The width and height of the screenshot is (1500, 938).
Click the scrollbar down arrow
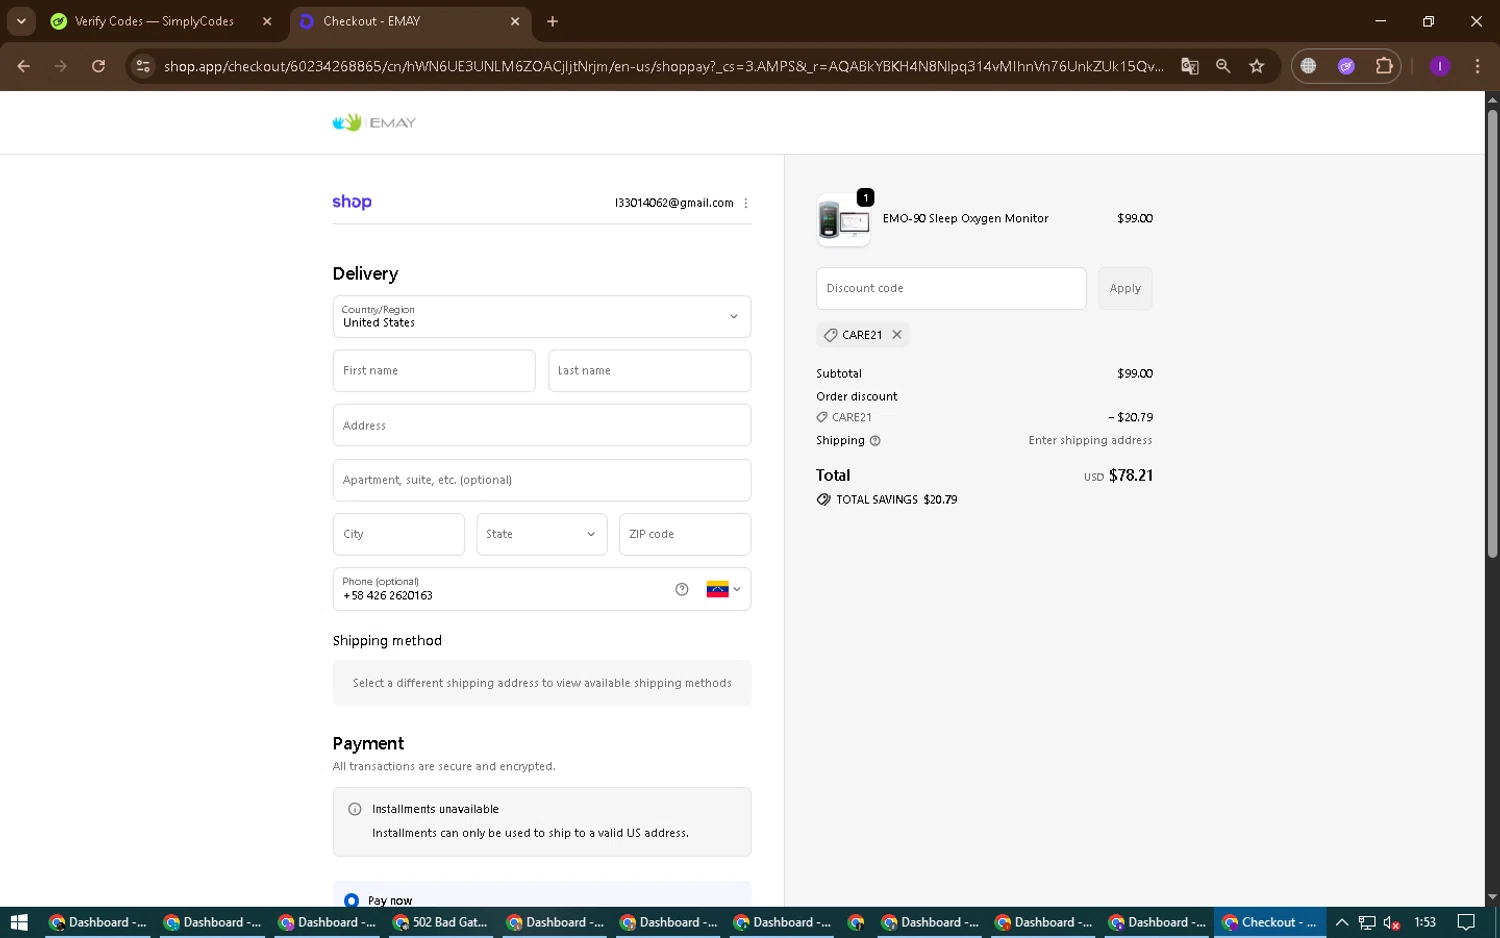coord(1492,898)
